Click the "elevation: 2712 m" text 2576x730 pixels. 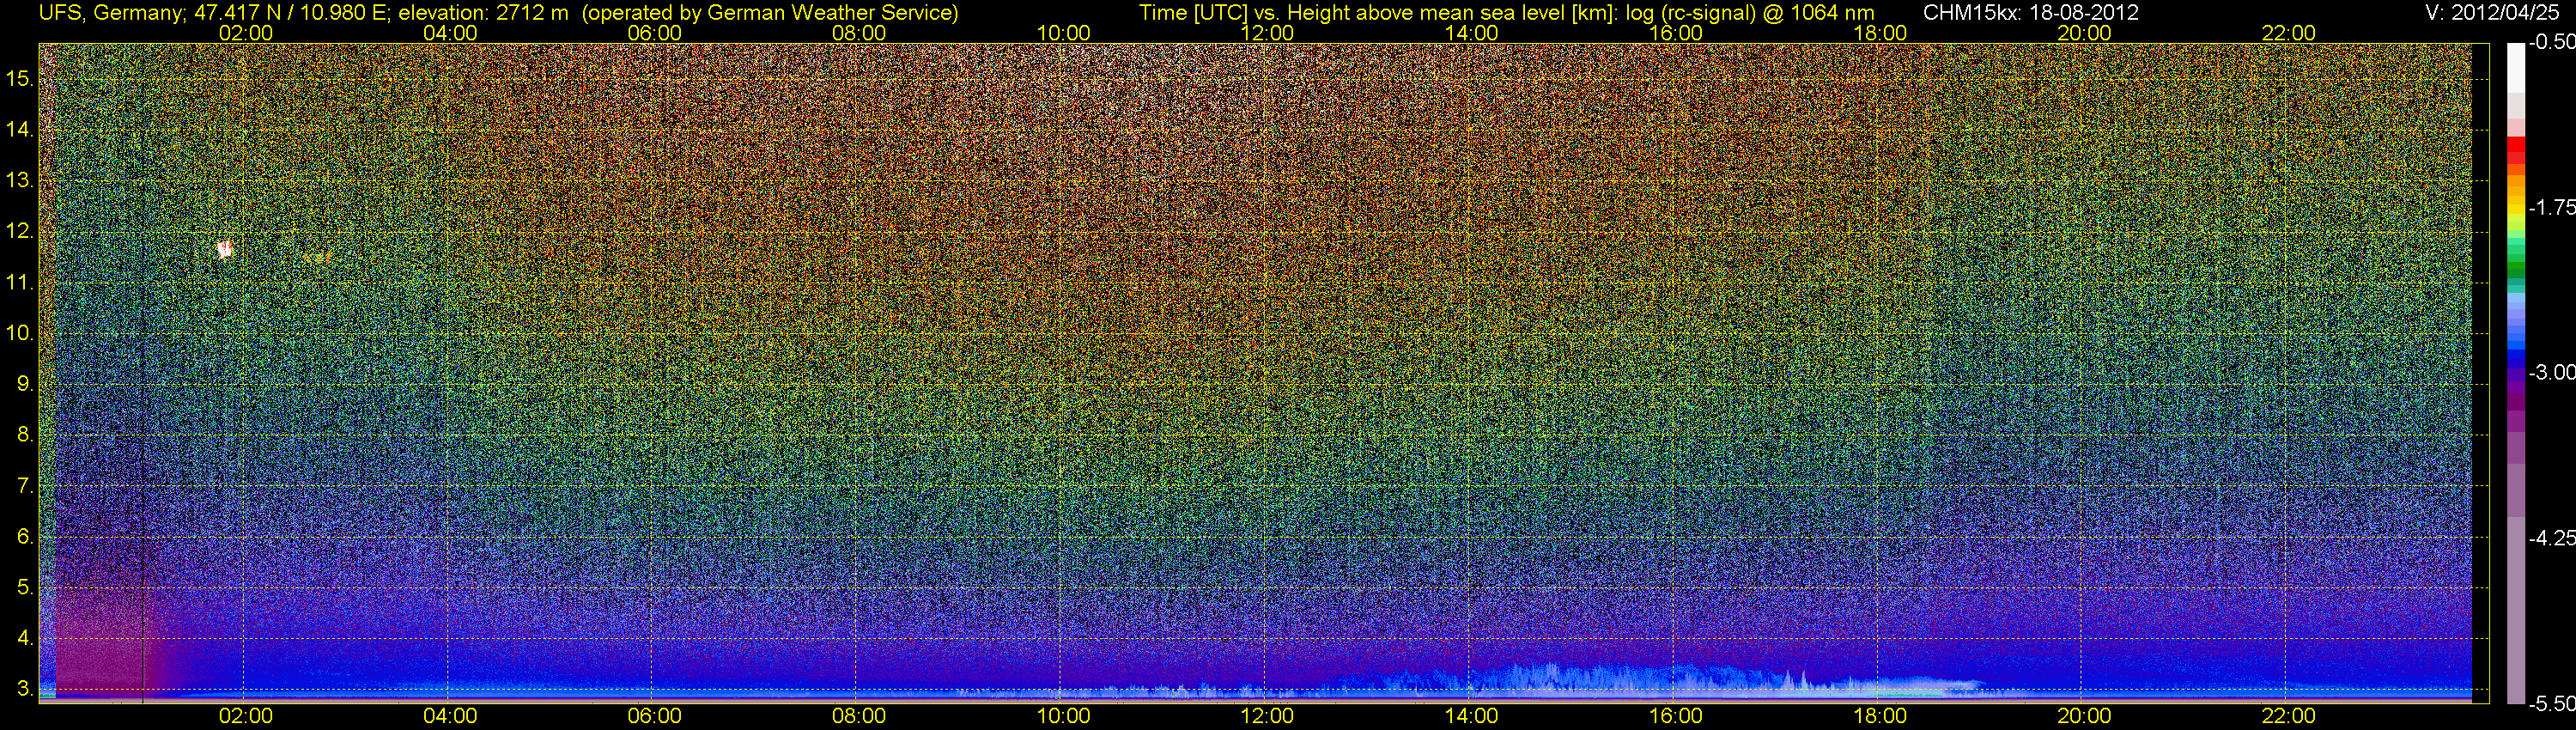[x=483, y=13]
